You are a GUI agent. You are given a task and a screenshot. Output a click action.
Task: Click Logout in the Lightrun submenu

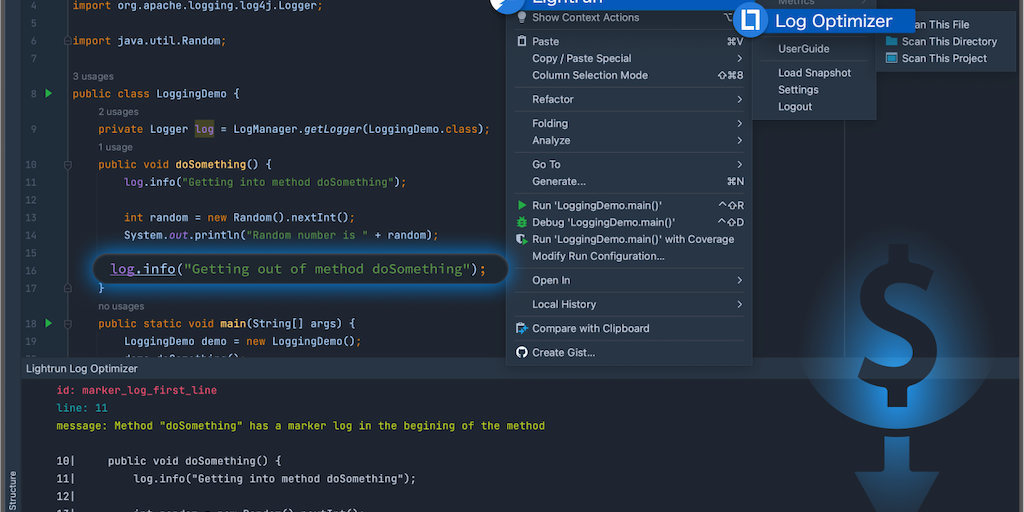[795, 107]
